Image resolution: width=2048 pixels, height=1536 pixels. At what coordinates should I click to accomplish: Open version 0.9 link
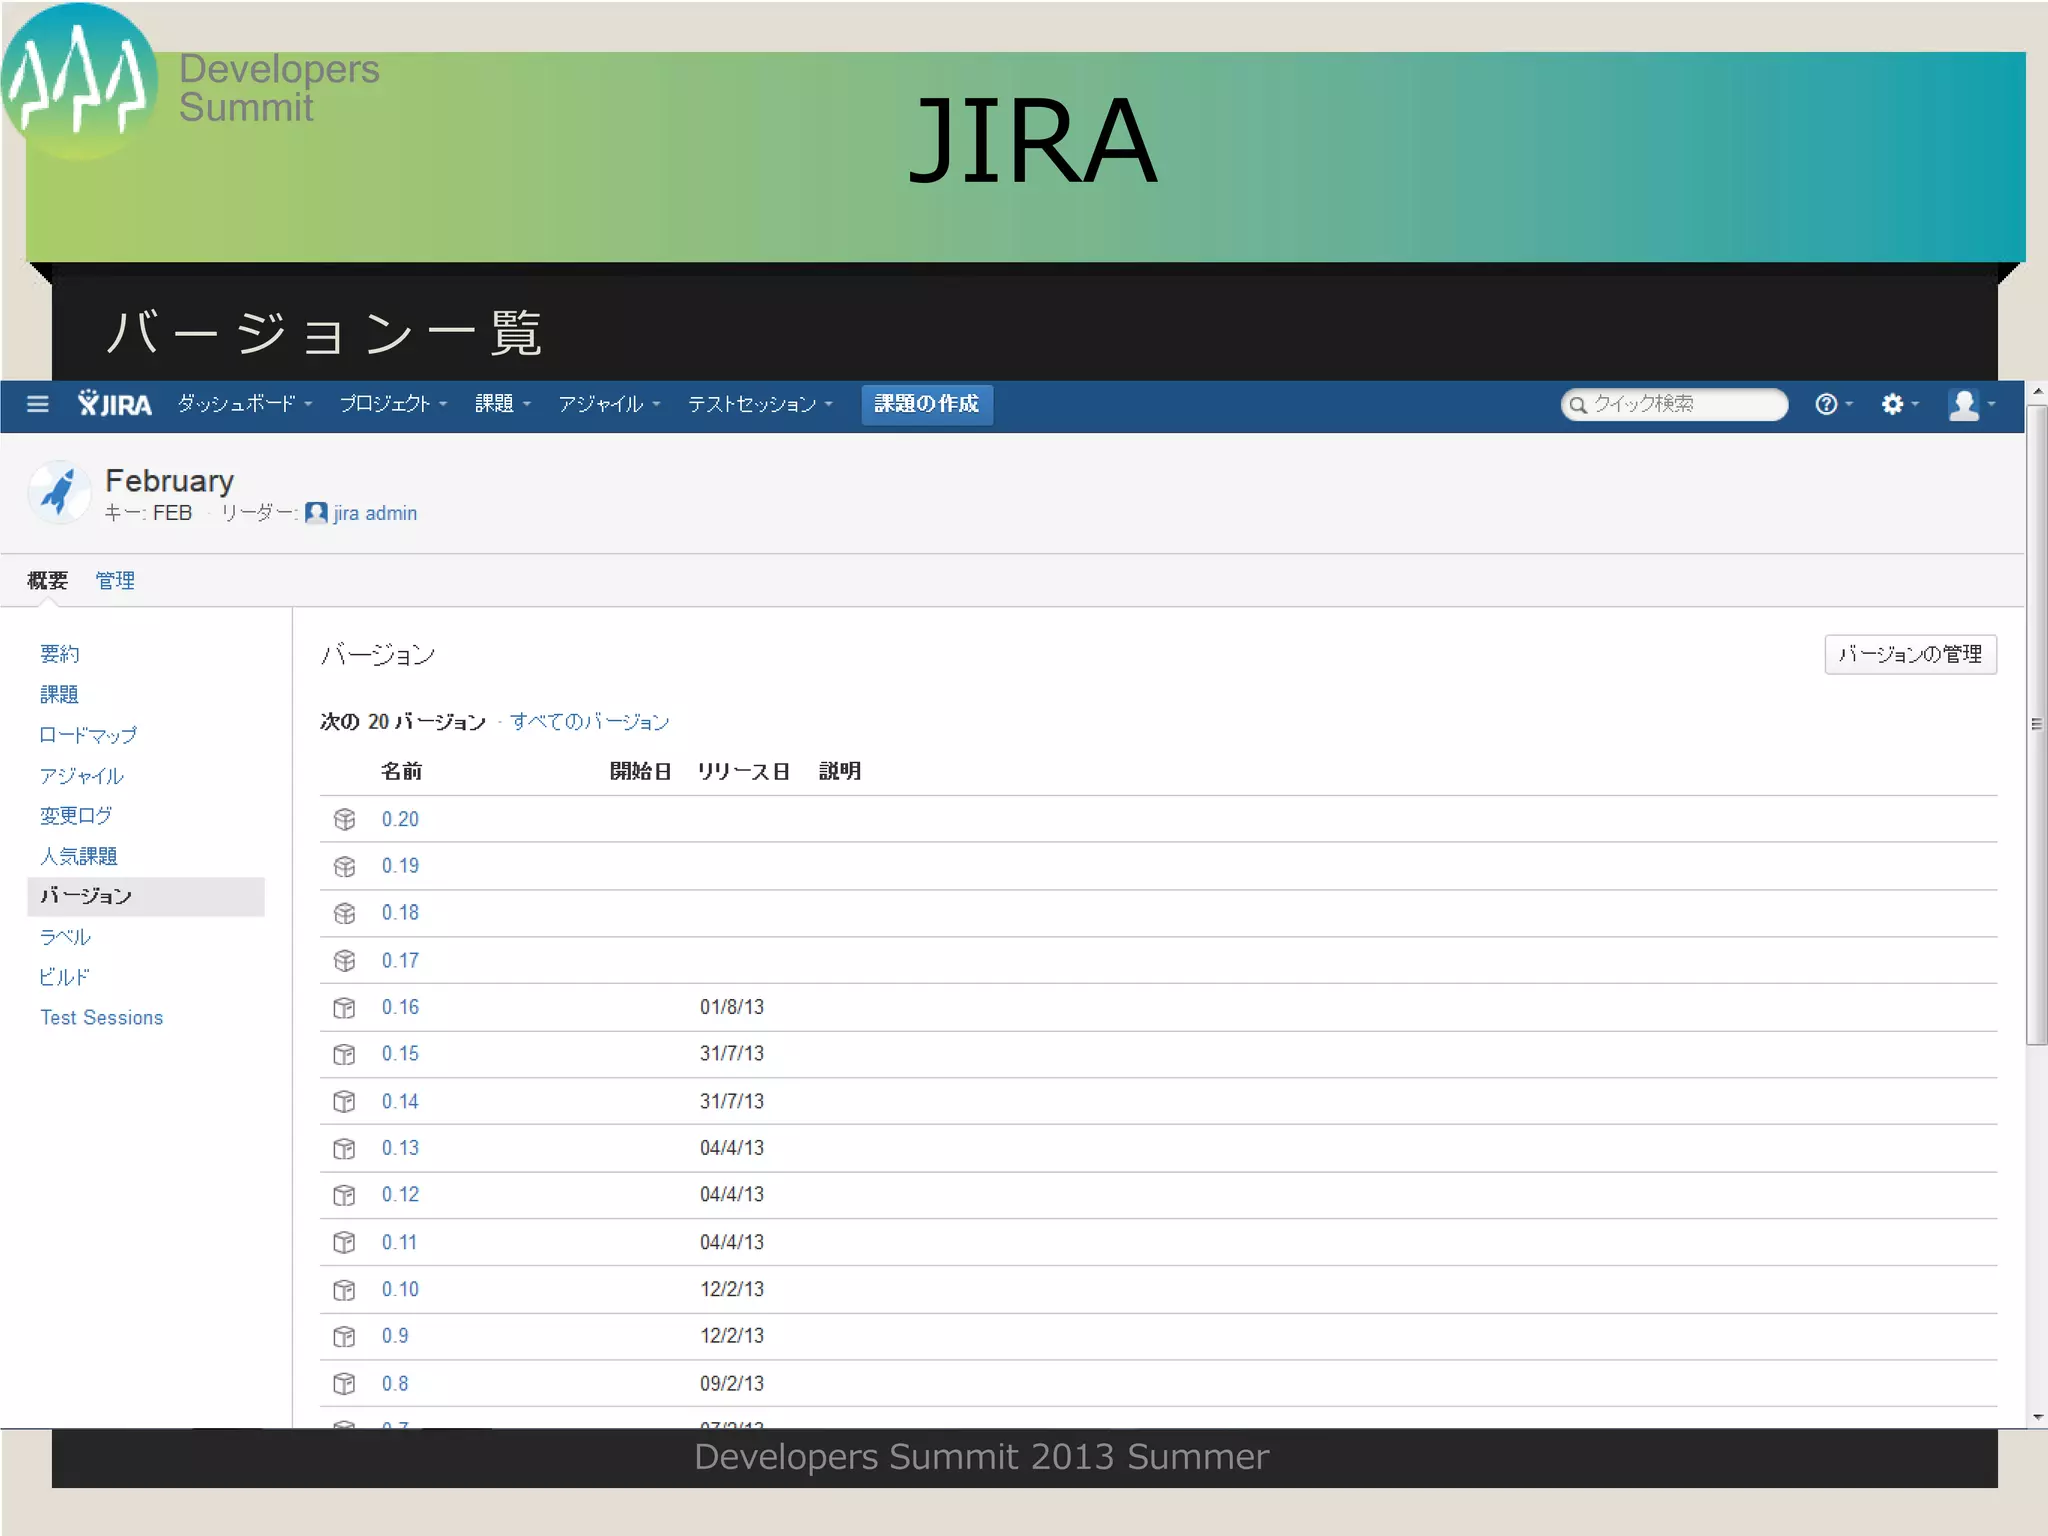click(395, 1336)
